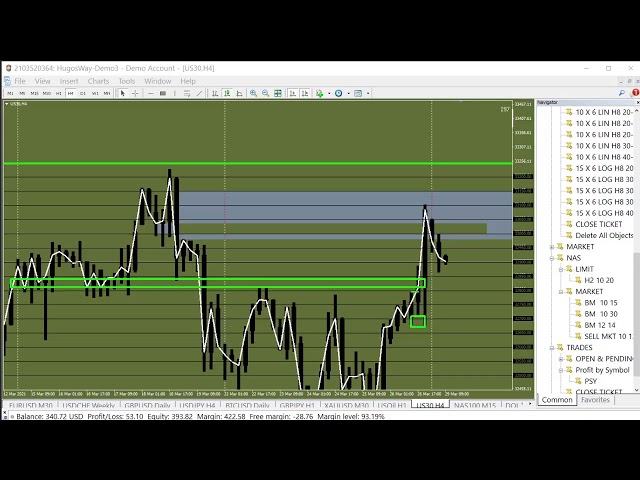Switch to Favorites tab in Navigator
Screen dimensions: 640x480
click(595, 399)
